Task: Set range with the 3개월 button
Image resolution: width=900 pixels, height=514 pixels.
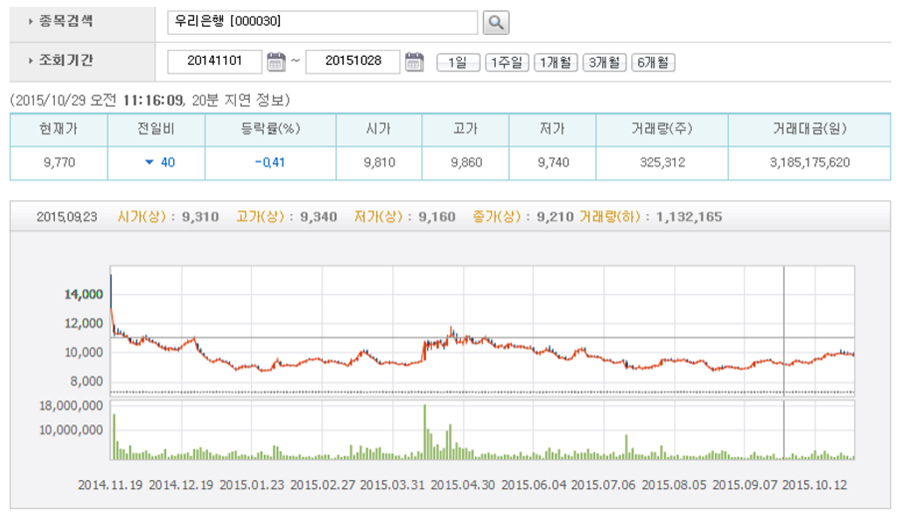Action: coord(604,63)
